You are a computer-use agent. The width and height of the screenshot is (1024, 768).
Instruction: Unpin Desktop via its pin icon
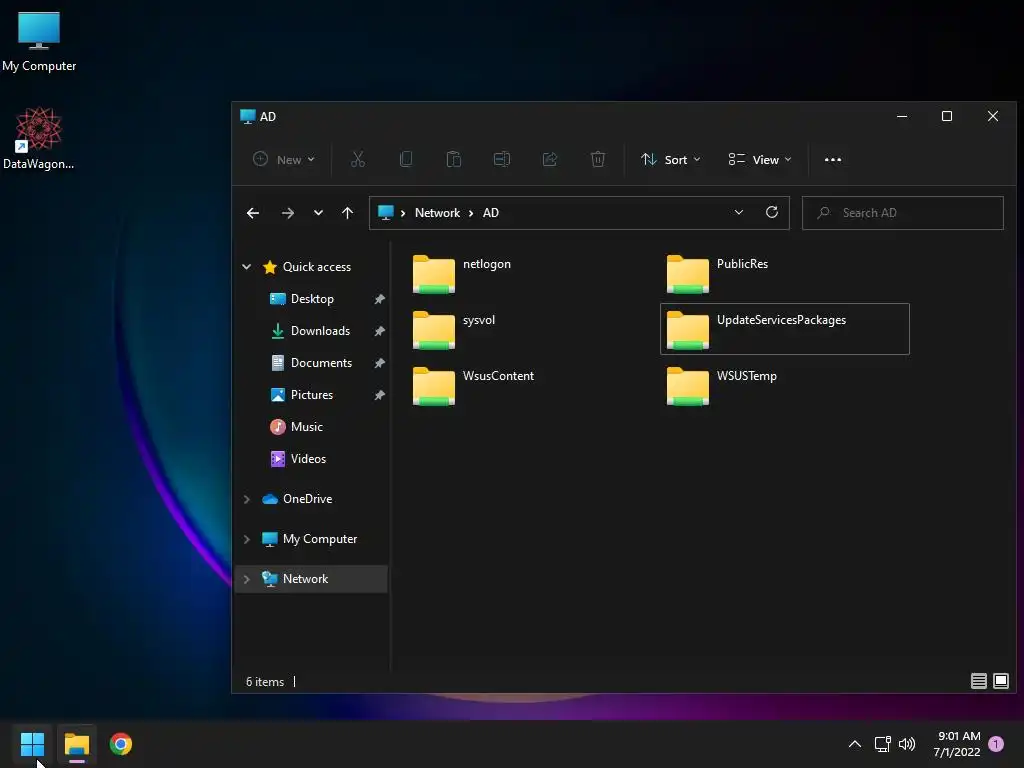point(379,299)
